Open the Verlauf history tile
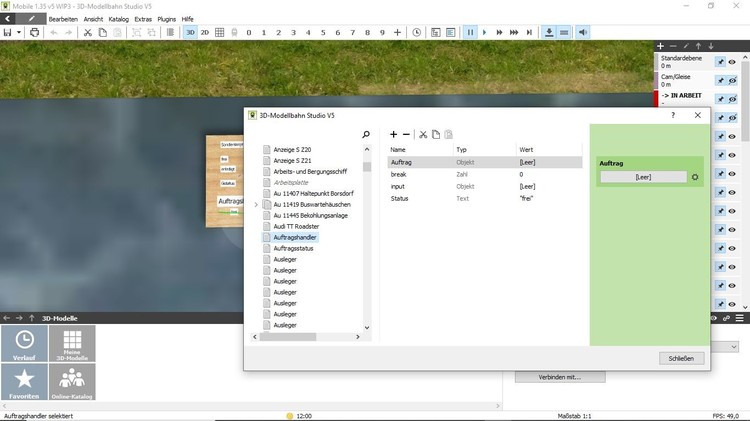This screenshot has height=421, width=750. 24,343
